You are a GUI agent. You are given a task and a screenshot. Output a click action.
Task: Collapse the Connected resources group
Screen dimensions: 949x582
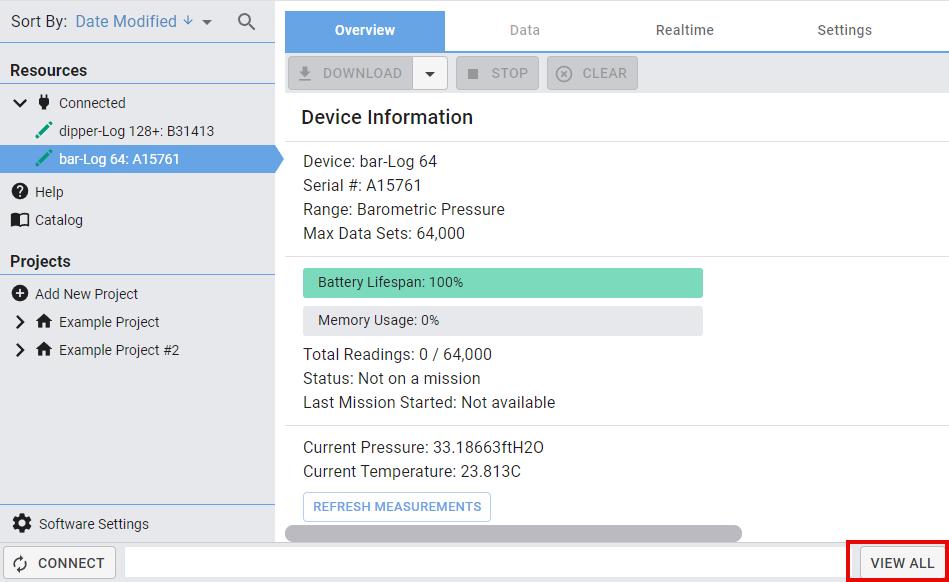(x=20, y=103)
